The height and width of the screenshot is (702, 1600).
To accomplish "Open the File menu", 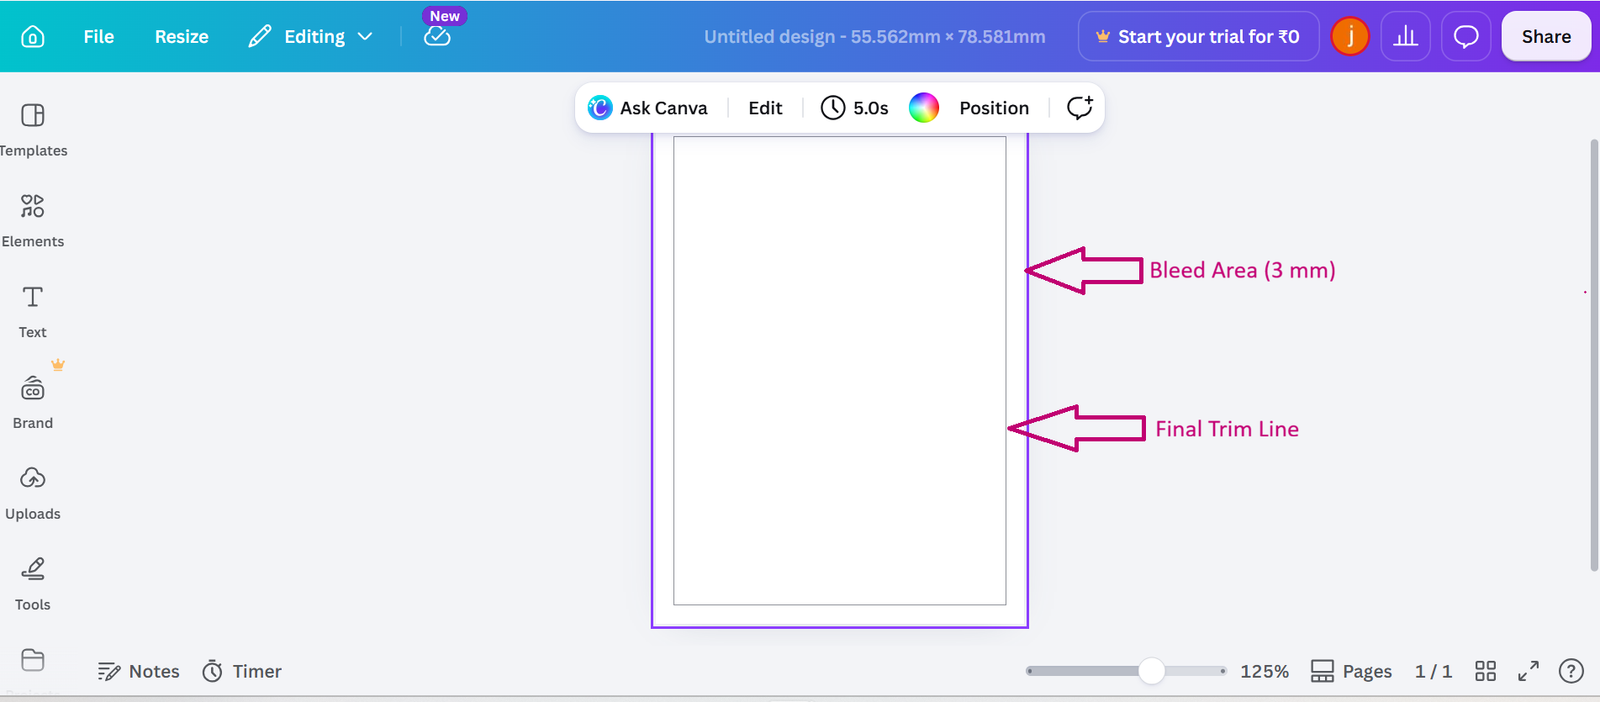I will pyautogui.click(x=99, y=37).
